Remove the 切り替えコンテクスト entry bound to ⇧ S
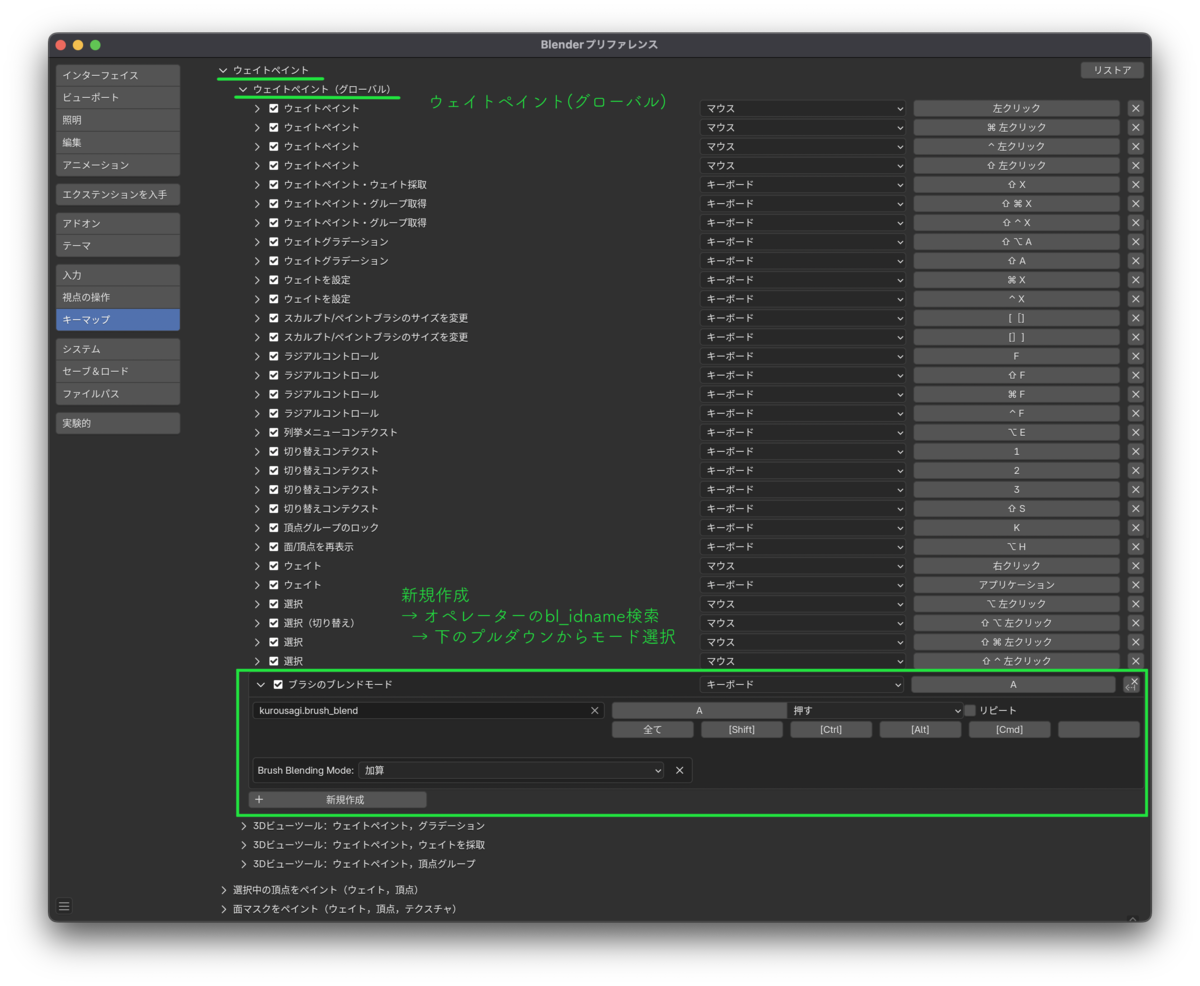The height and width of the screenshot is (986, 1200). tap(1135, 509)
